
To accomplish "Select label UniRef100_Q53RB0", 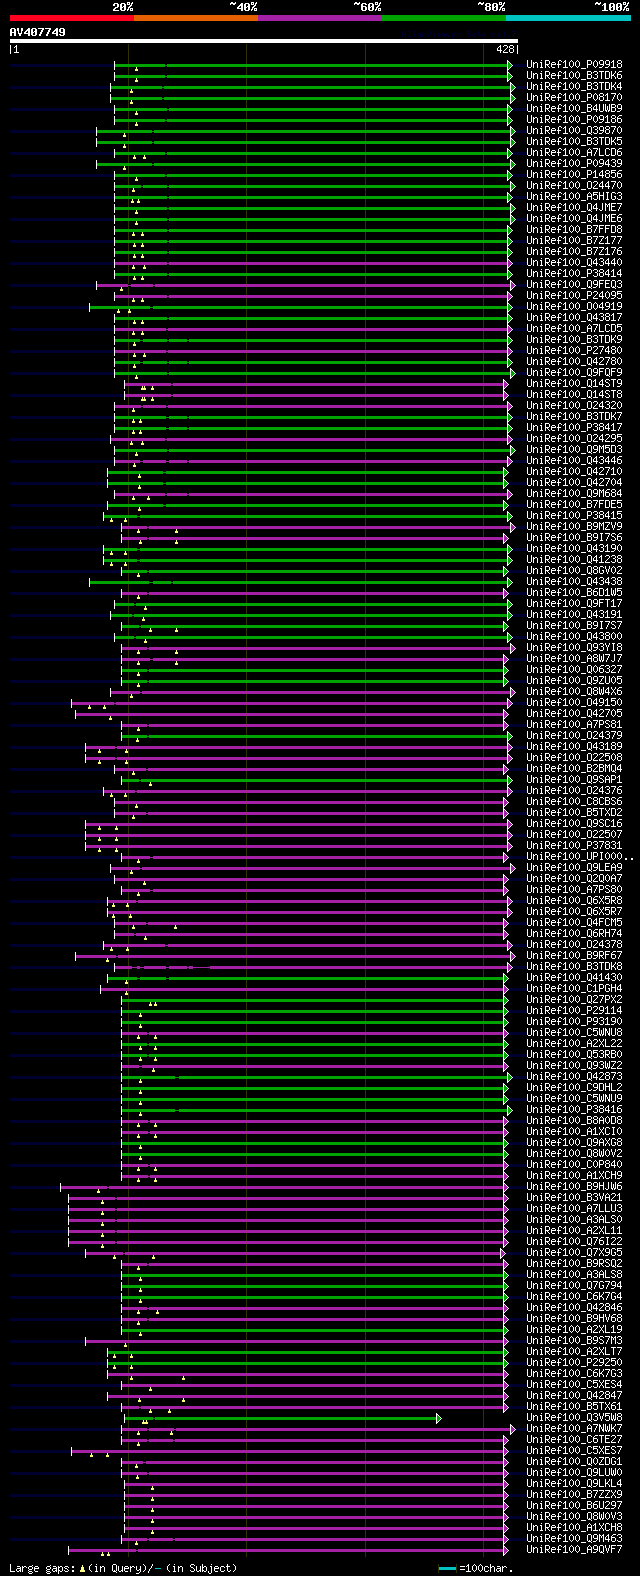I will (574, 1055).
